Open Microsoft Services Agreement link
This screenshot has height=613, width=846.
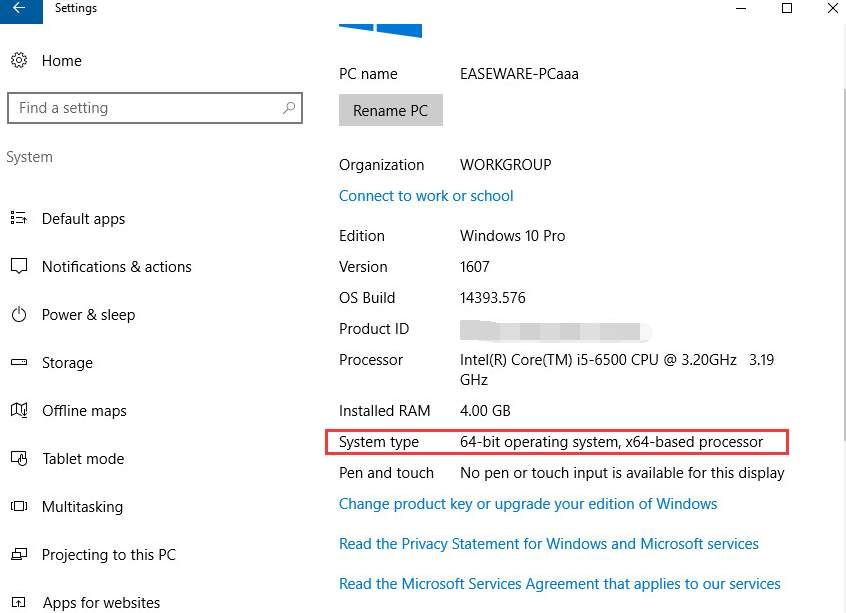pos(559,584)
